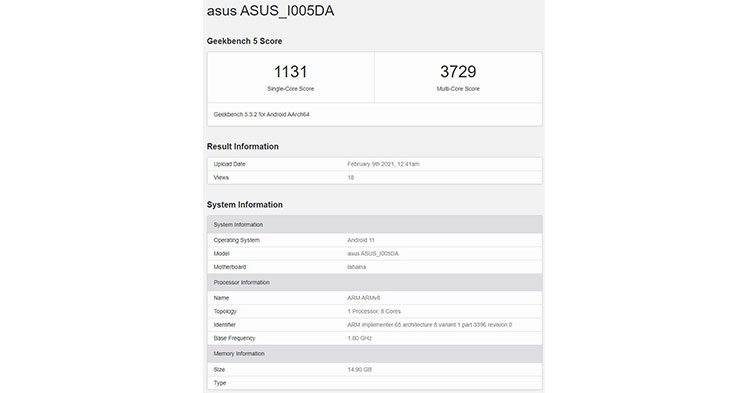The width and height of the screenshot is (750, 393).
Task: Click the 'Motherboard' row label
Action: pos(230,267)
